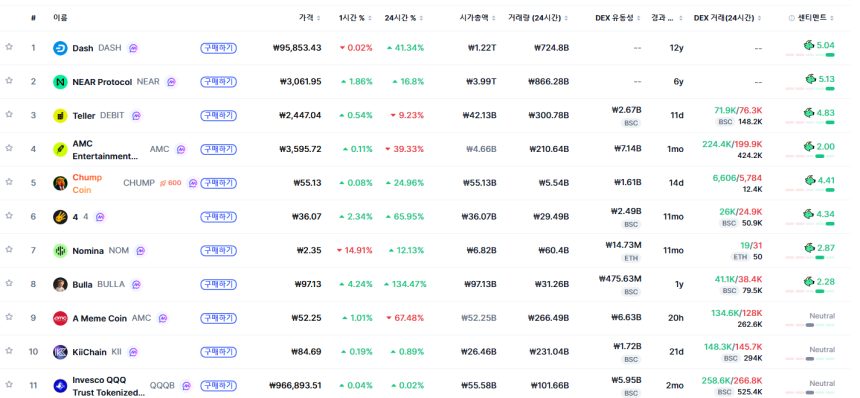Select Bulla 24h change 134.47%
This screenshot has width=860, height=398.
[405, 285]
